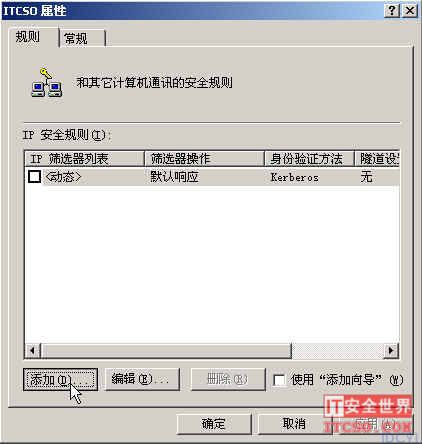The image size is (422, 444).
Task: Click the disabled 删除 button
Action: (228, 379)
